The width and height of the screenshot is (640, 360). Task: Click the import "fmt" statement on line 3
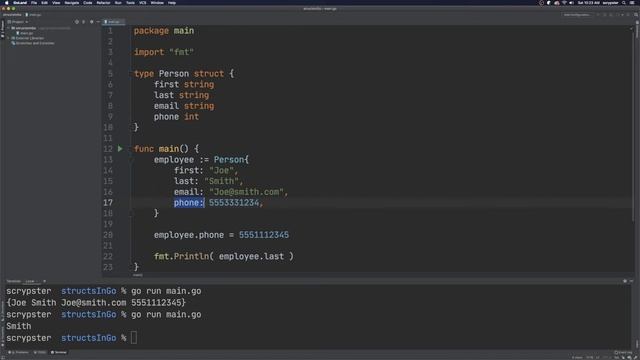(164, 52)
